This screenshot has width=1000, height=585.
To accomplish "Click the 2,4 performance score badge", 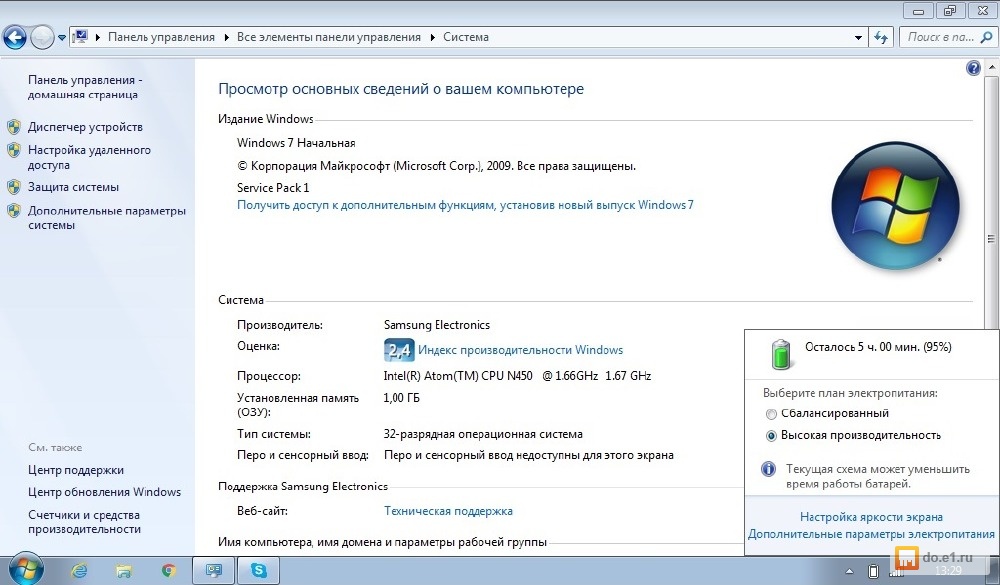I will [399, 350].
